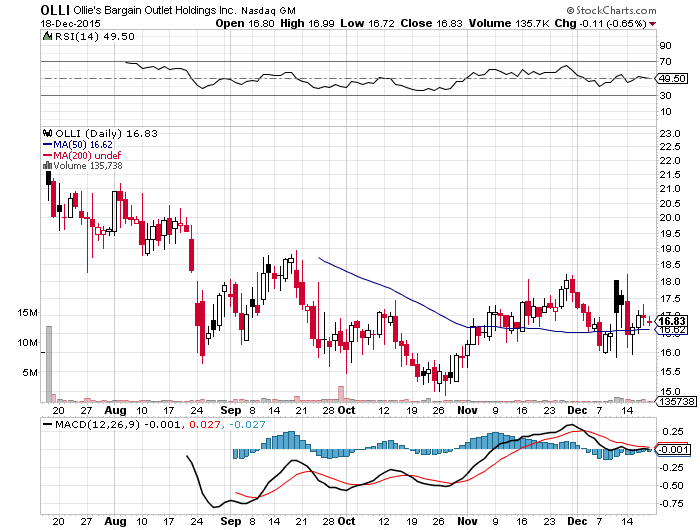Click the High 16.99 value
700x530 pixels.
(307, 23)
